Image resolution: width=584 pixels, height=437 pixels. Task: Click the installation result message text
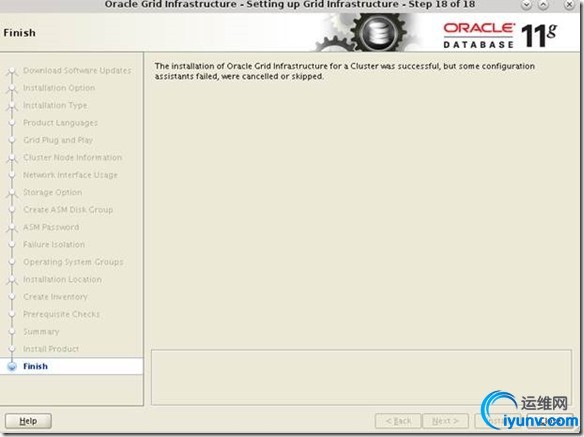click(x=345, y=71)
